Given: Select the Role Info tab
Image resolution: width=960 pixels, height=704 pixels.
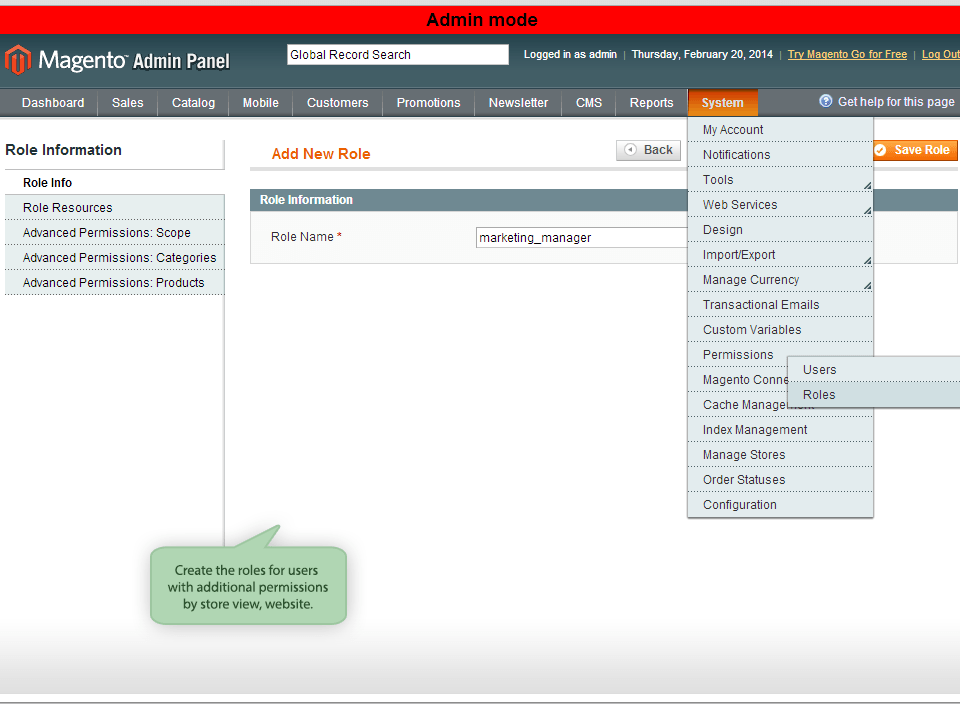Looking at the screenshot, I should tap(114, 183).
